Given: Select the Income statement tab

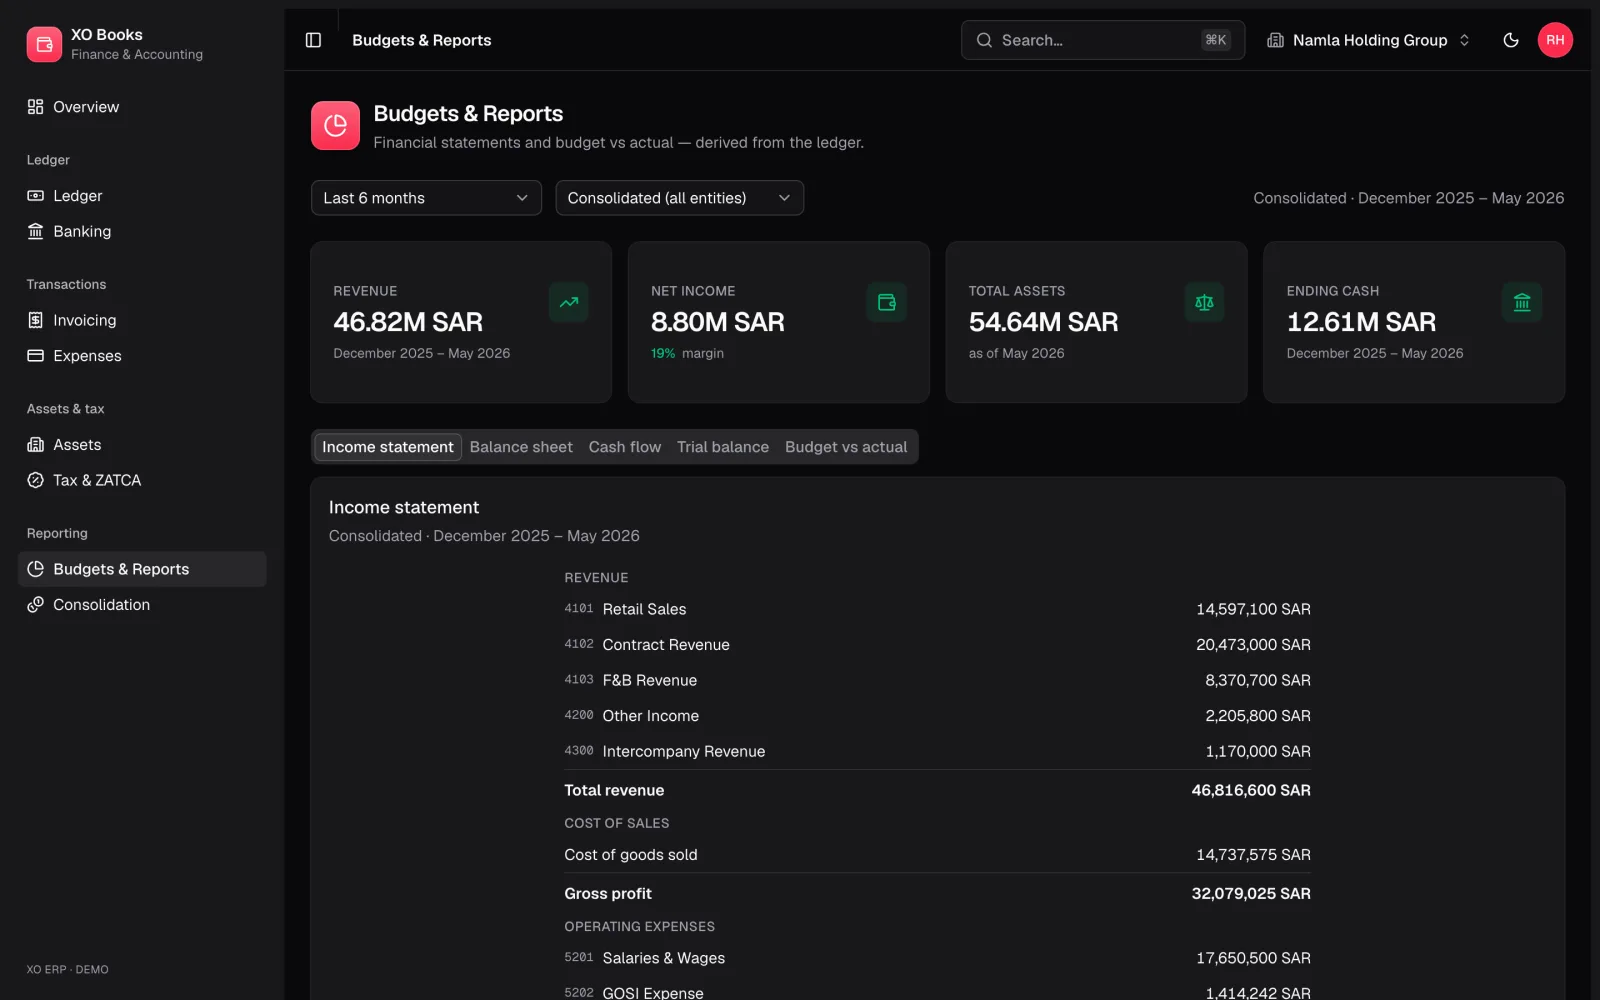Looking at the screenshot, I should coord(388,447).
